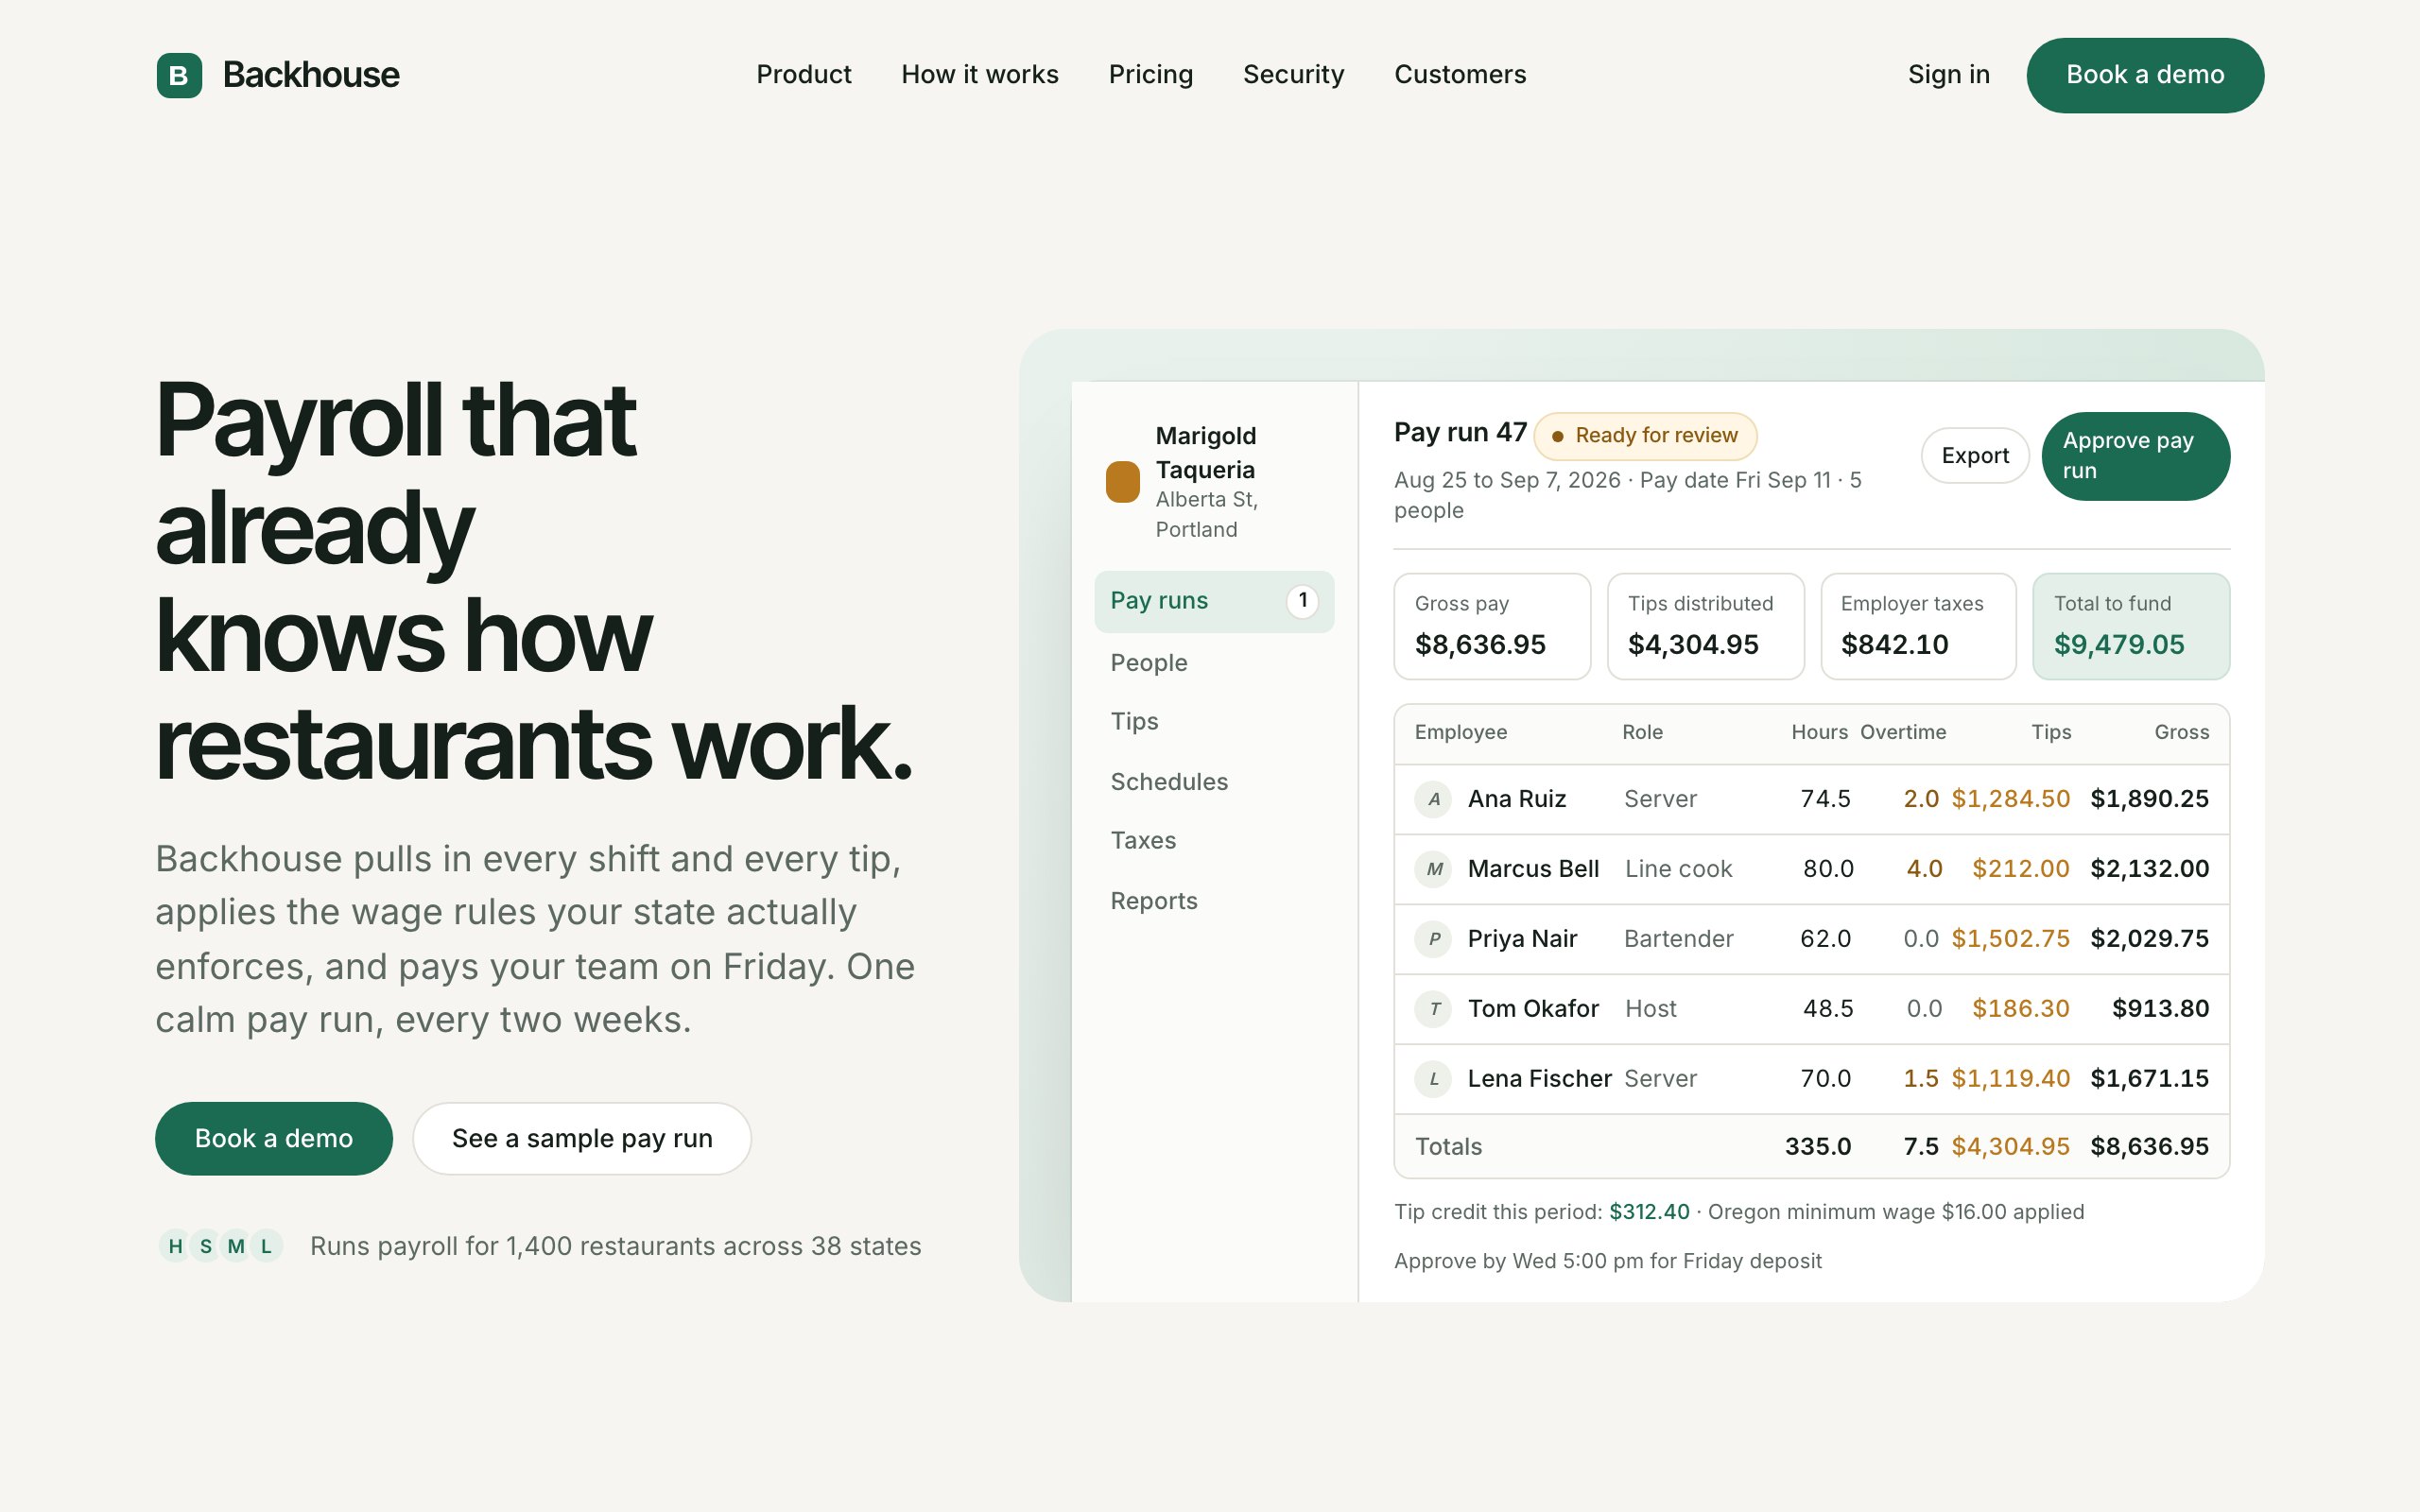Viewport: 2420px width, 1512px height.
Task: Click the tip credit amount $312.40
Action: 1649,1212
